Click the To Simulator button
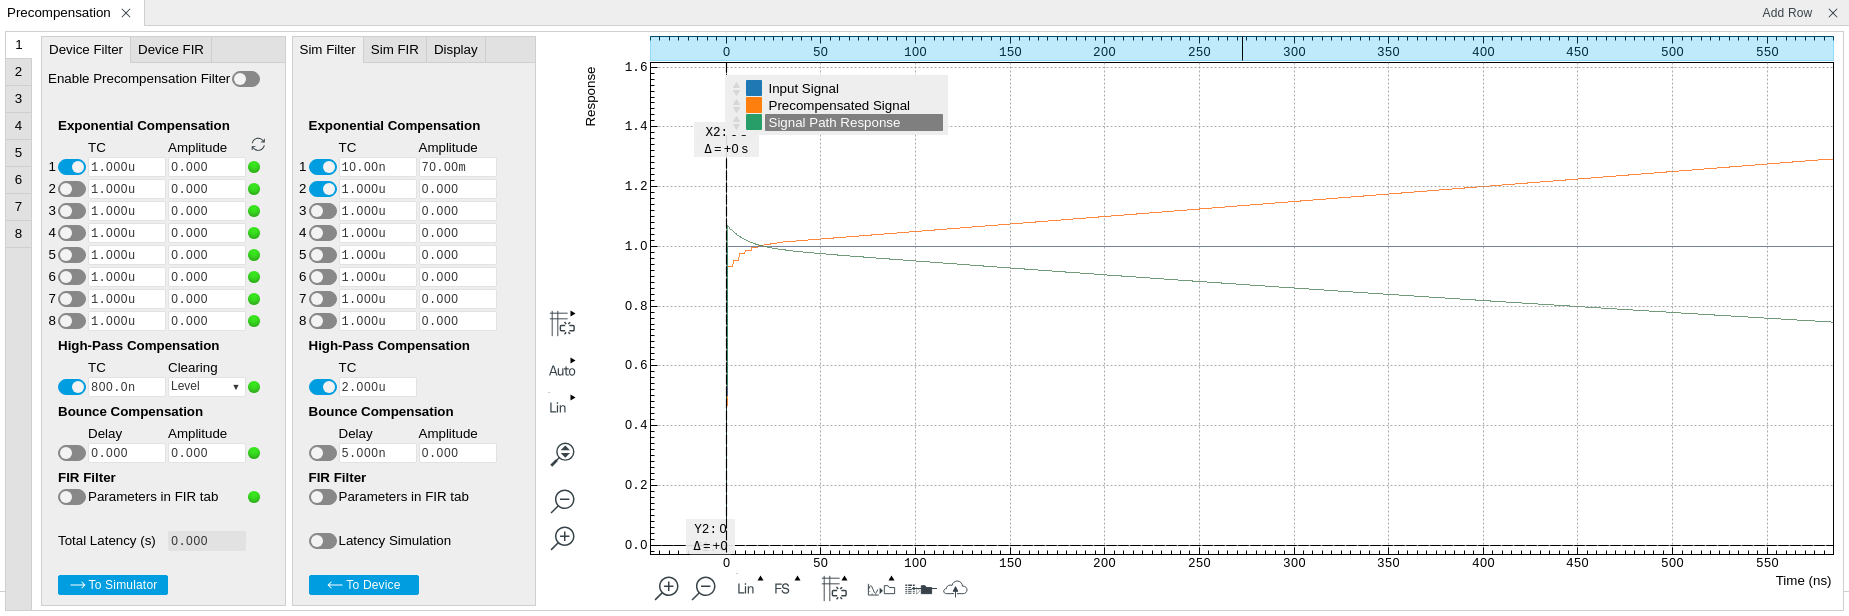The height and width of the screenshot is (616, 1849). point(113,585)
